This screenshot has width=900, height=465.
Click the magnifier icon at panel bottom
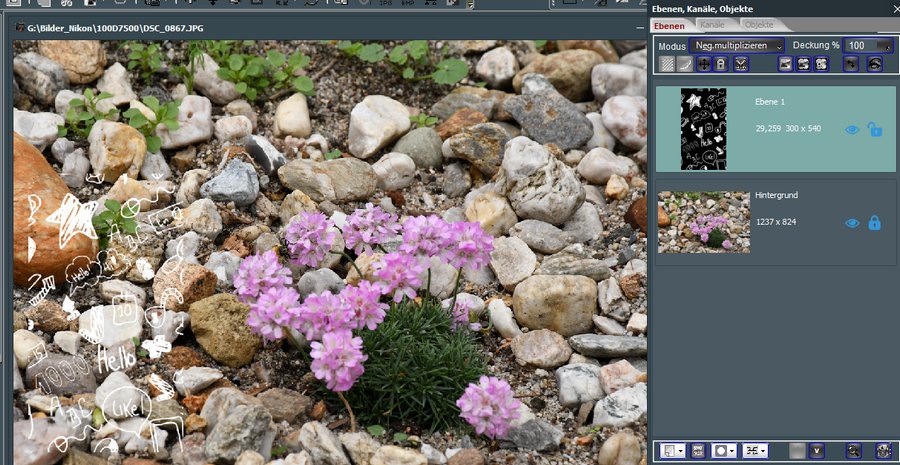click(x=853, y=451)
